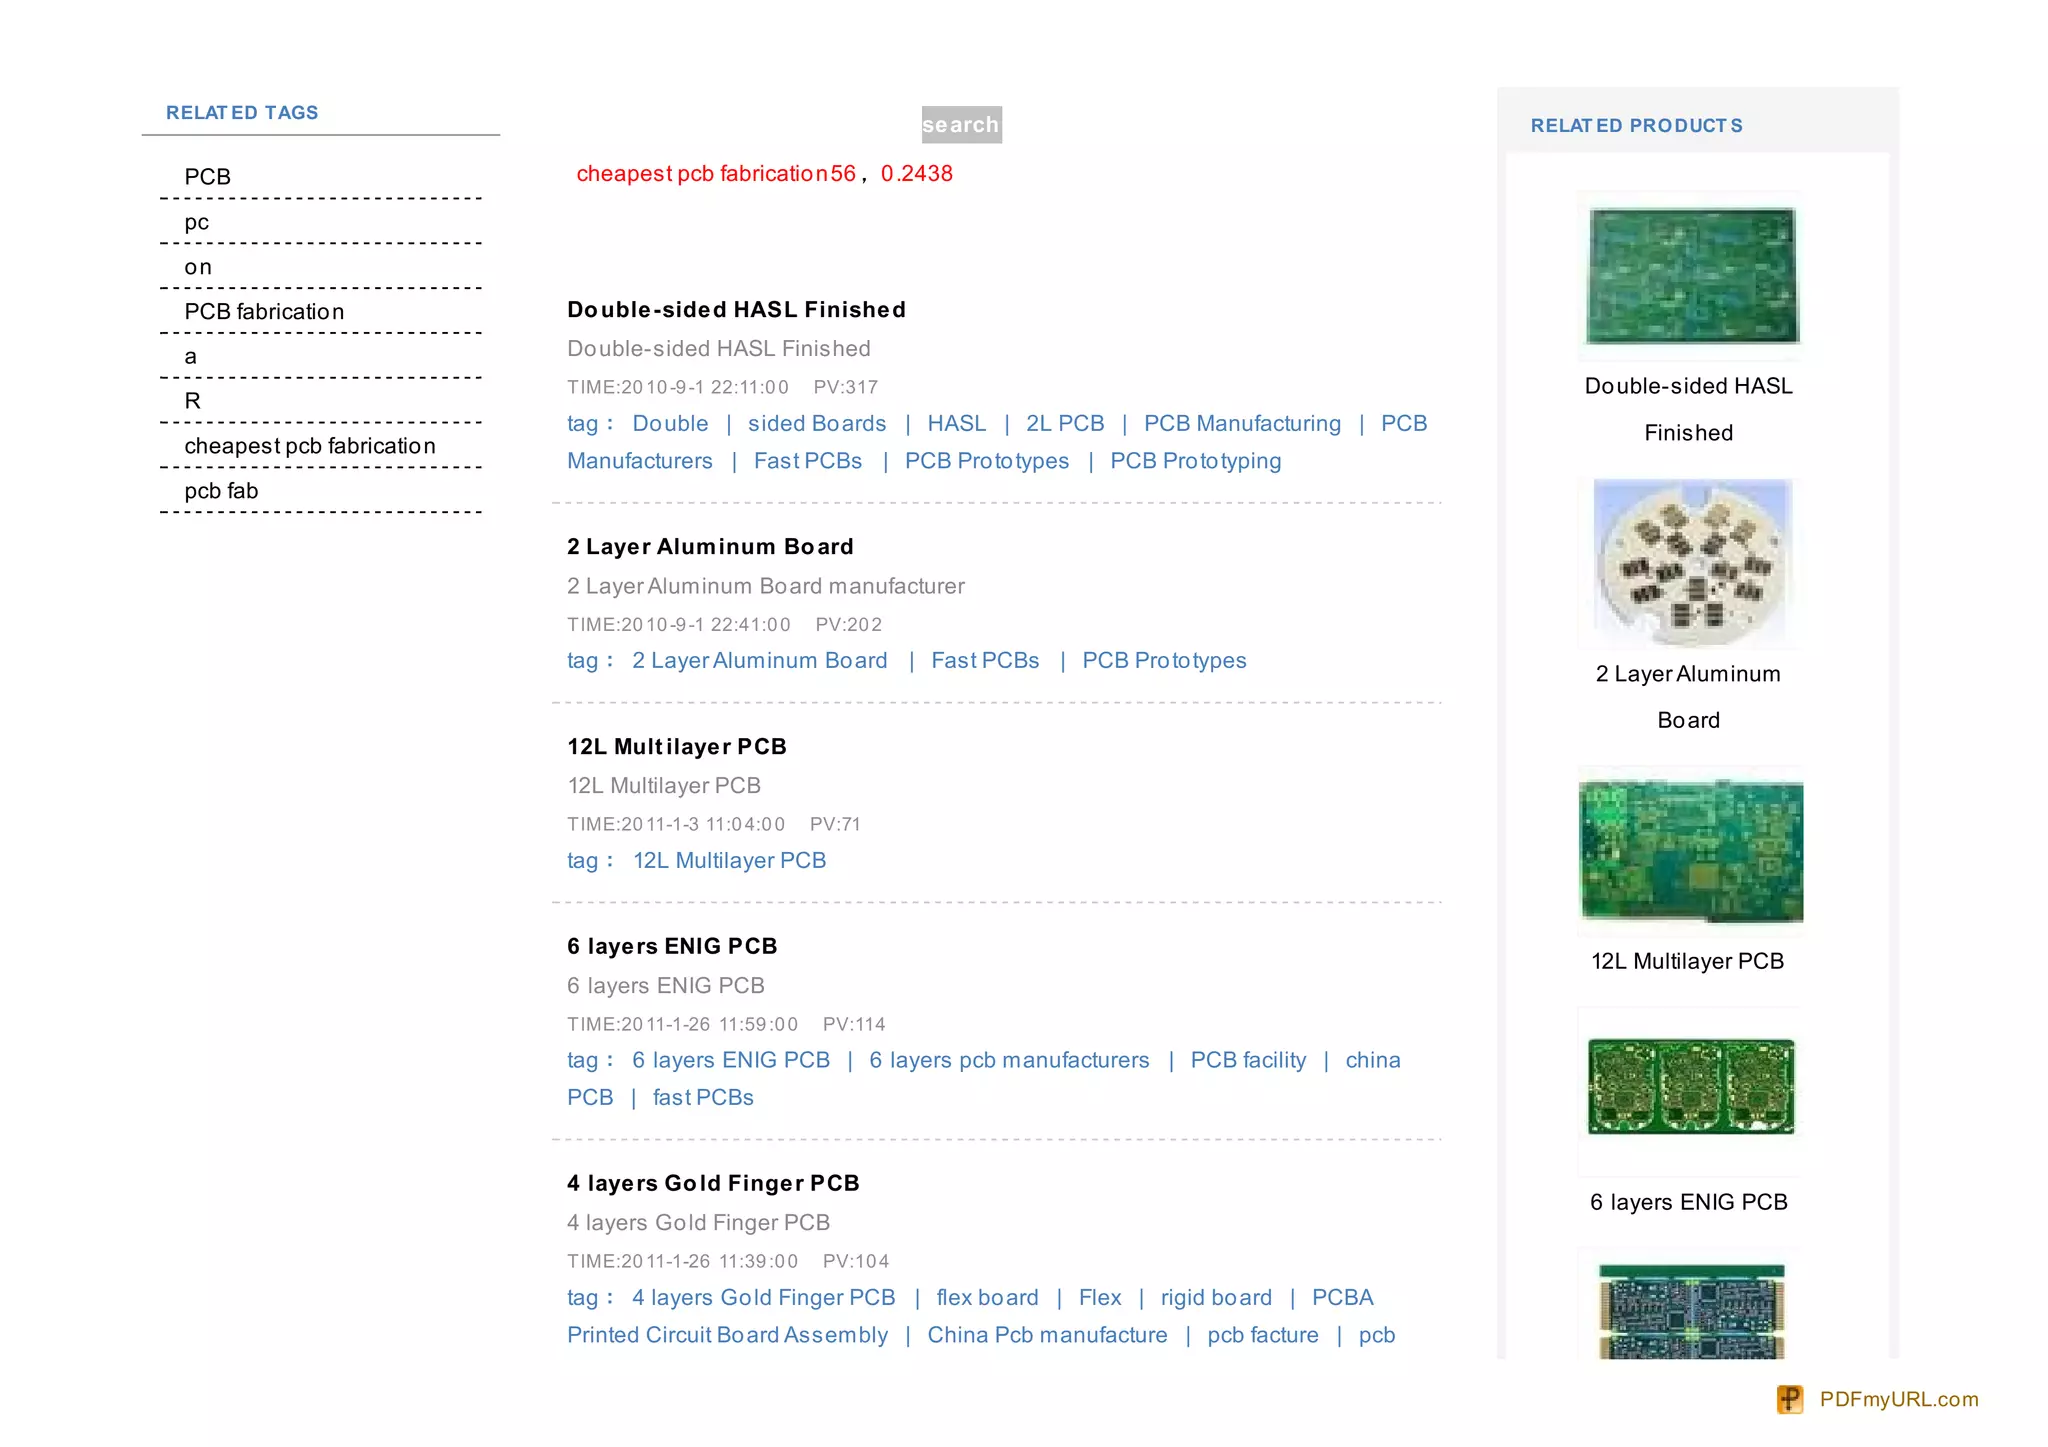The image size is (2048, 1447).
Task: Open the China Pcb manufacture tag
Action: click(1047, 1336)
